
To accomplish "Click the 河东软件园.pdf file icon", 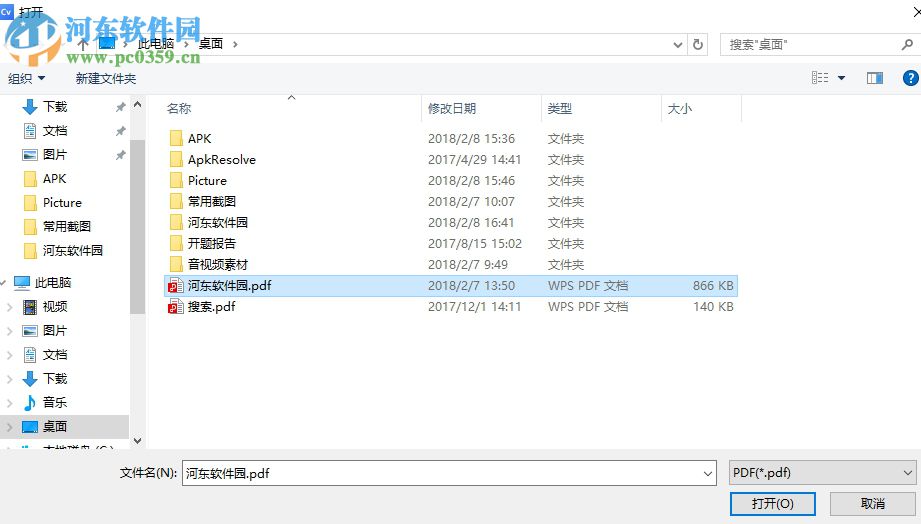I will point(176,286).
